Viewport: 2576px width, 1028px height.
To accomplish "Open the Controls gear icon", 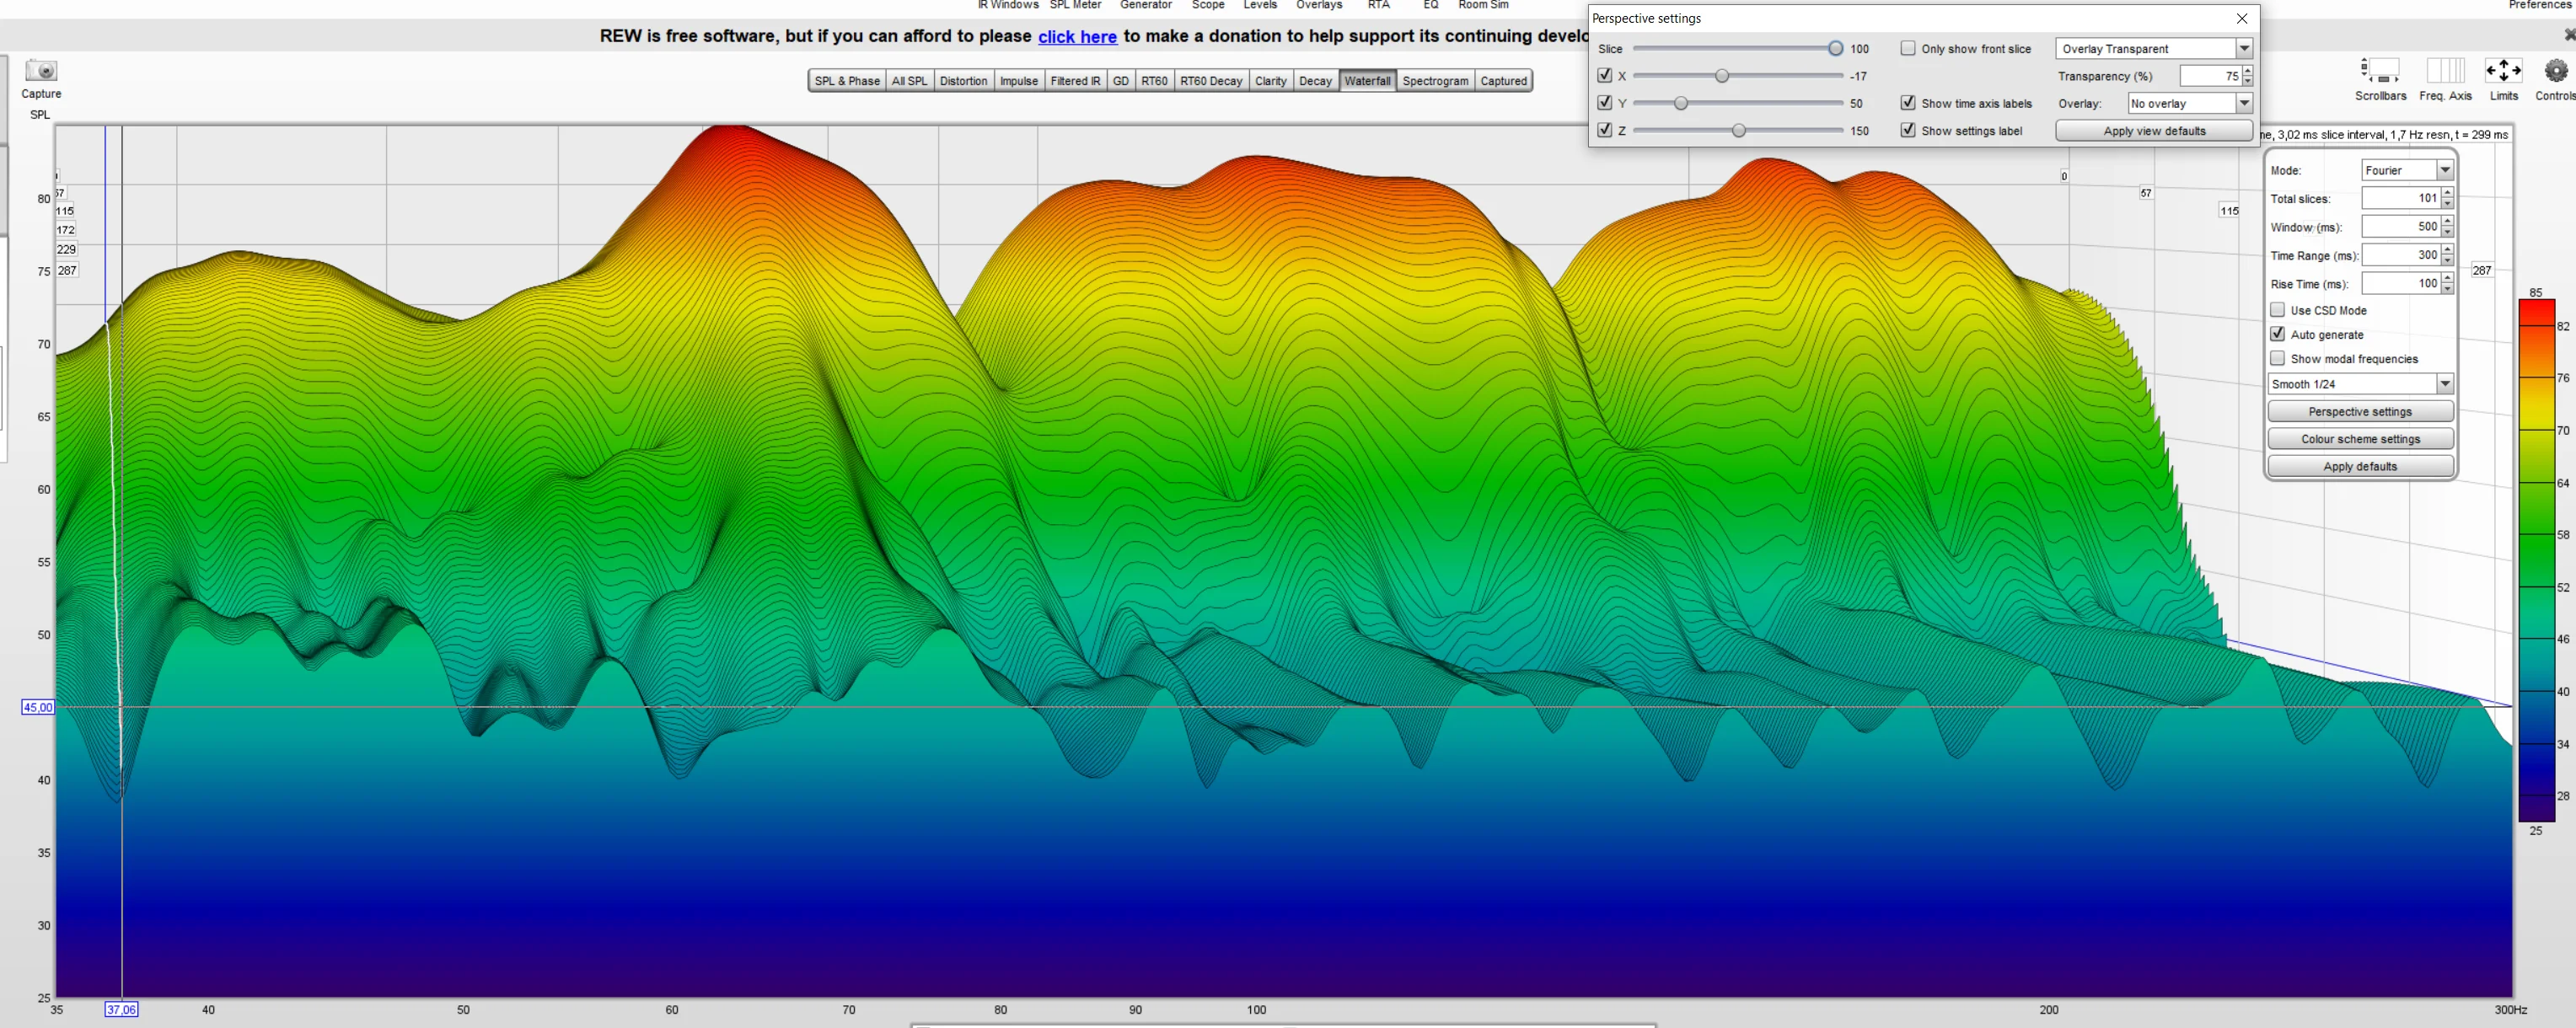I will (x=2555, y=71).
